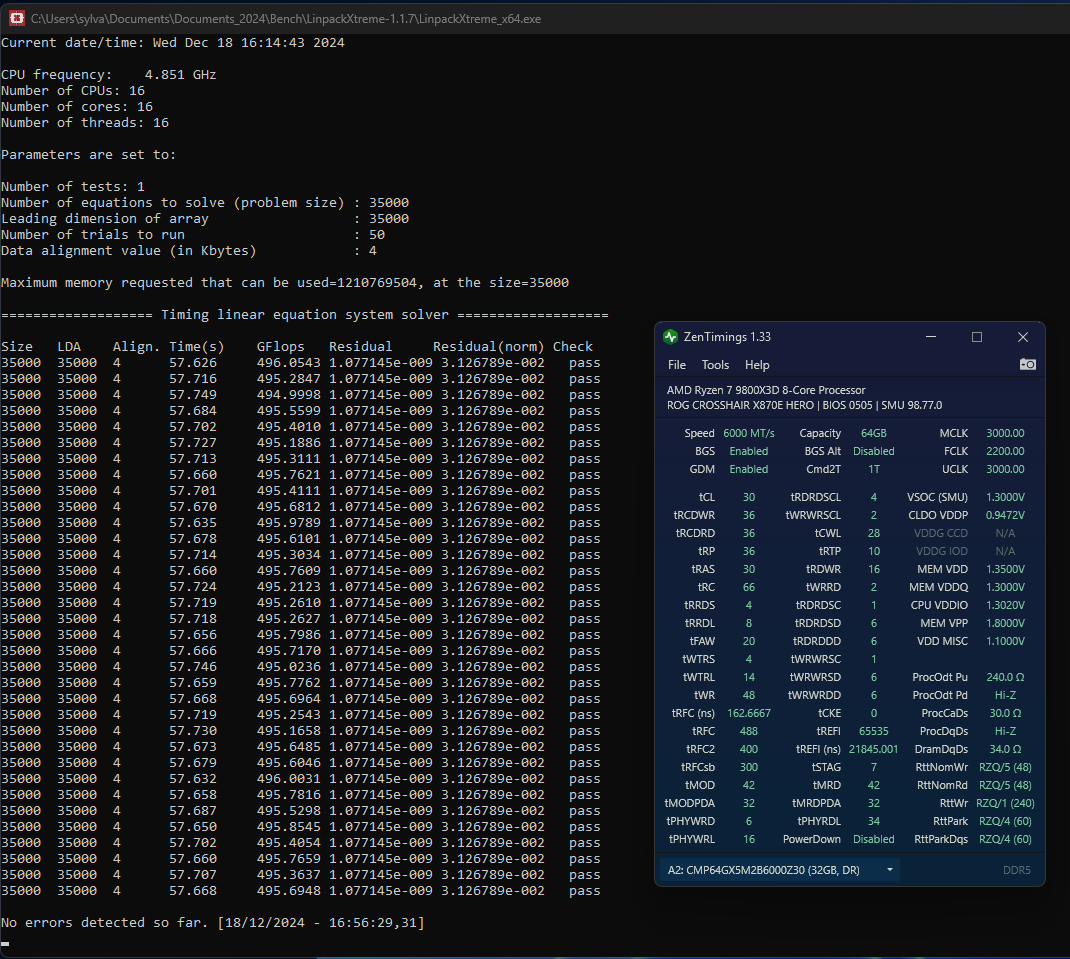The image size is (1070, 959).
Task: Click the DDR5 label in ZenTimings
Action: pos(1016,870)
